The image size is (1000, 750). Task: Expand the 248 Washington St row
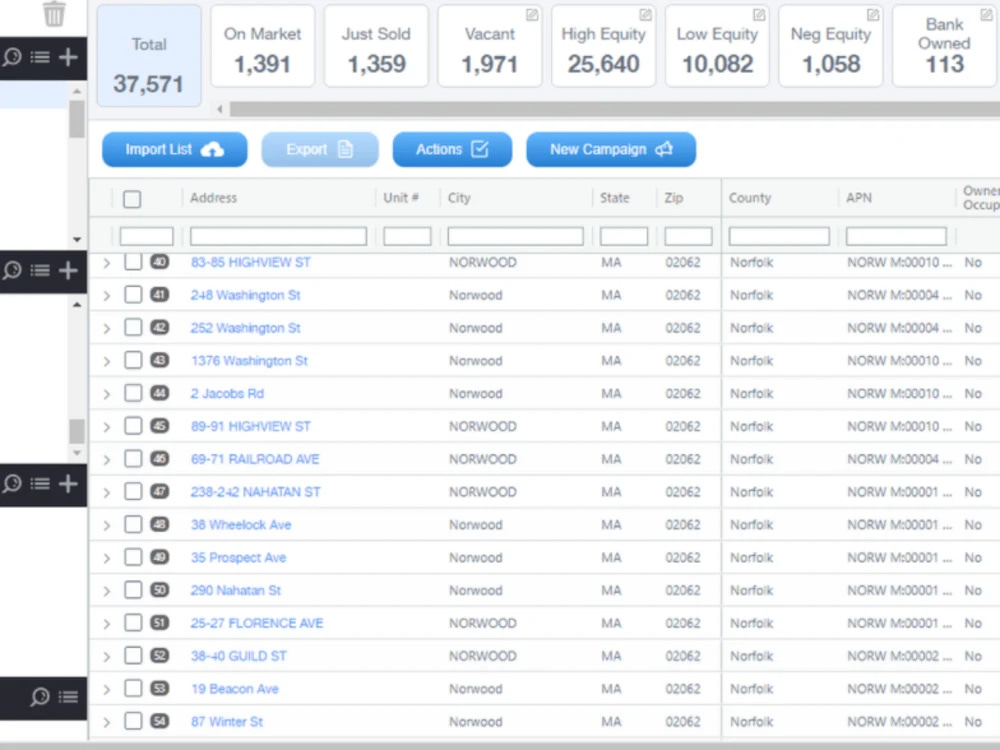(x=107, y=295)
